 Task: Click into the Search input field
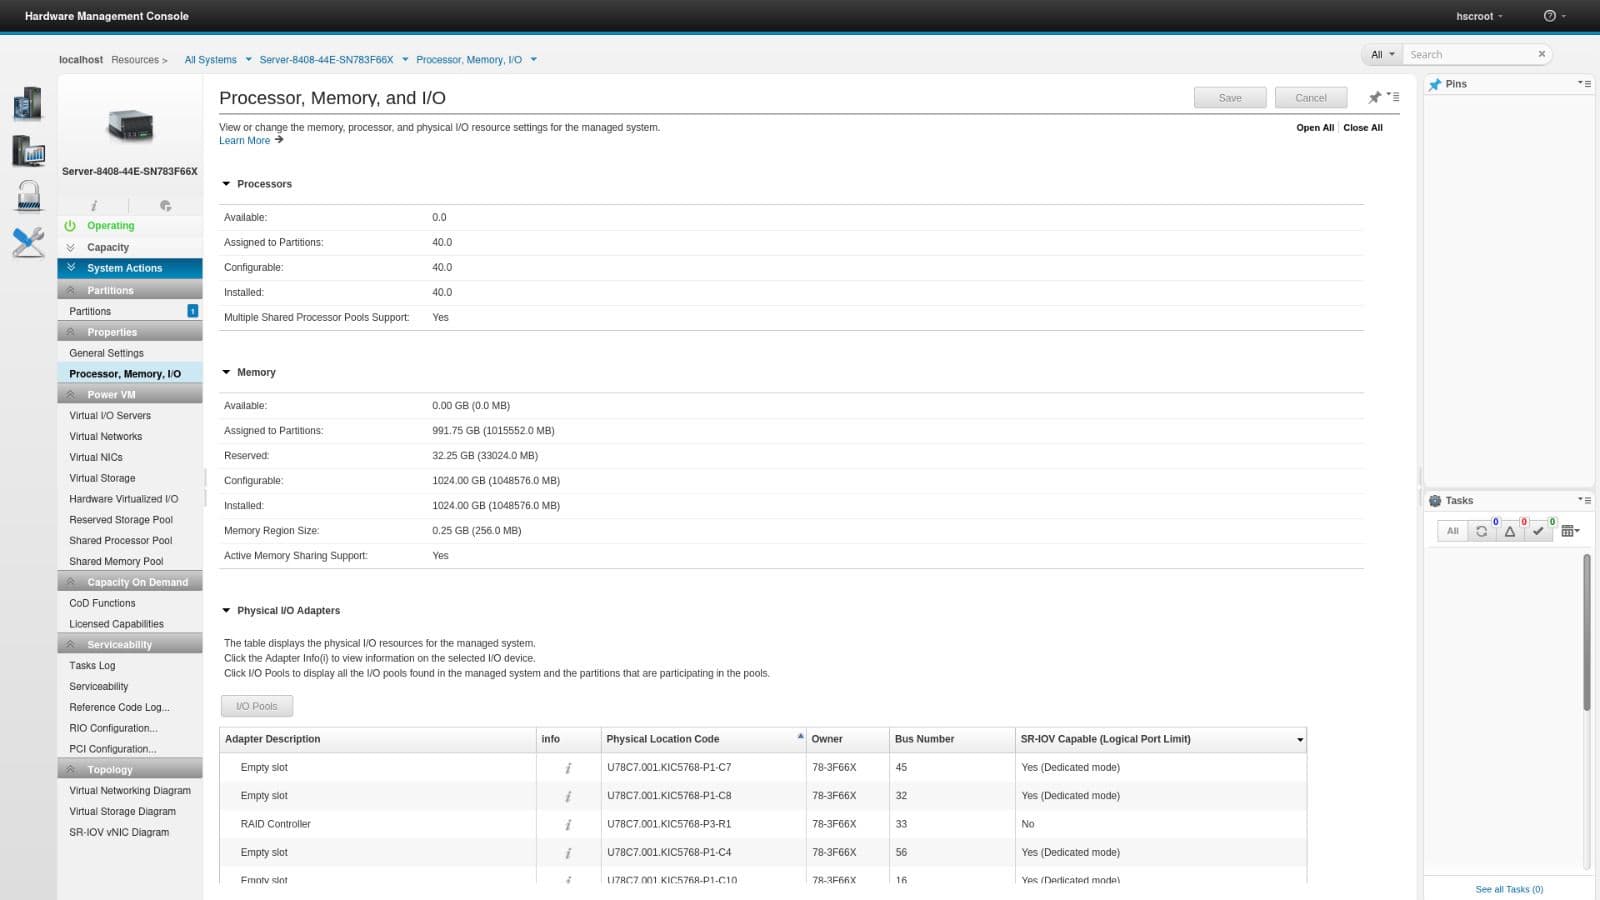tap(1470, 55)
